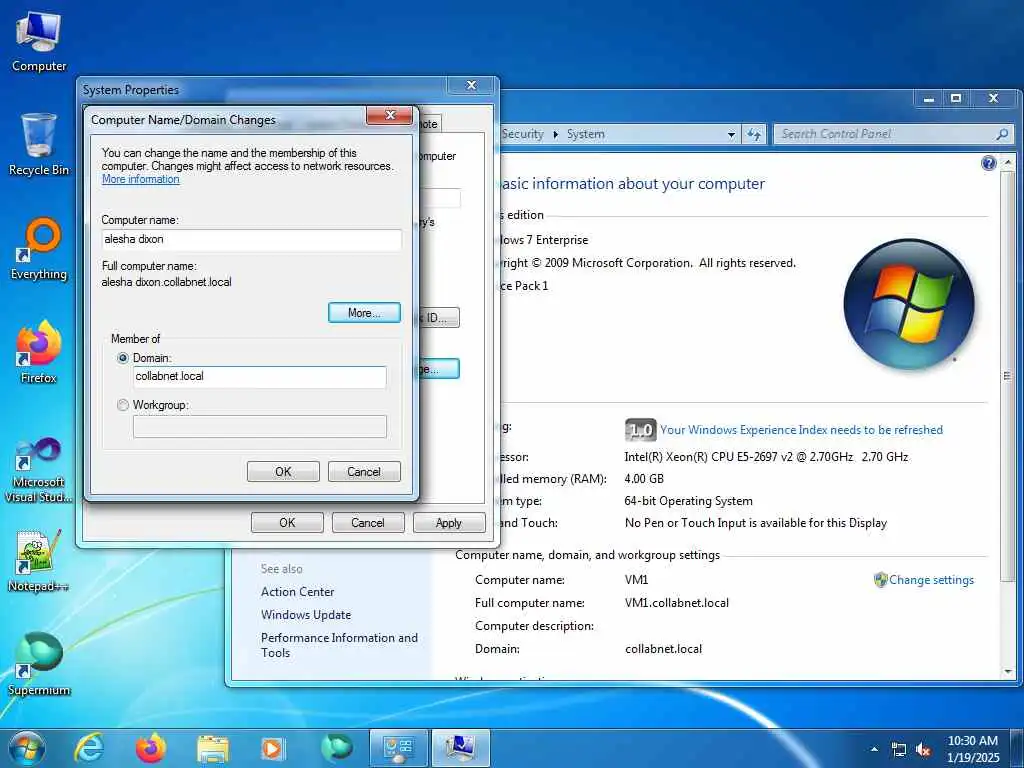Click the System breadcrumb in address bar
Screen dimensions: 1024x768
click(x=586, y=134)
